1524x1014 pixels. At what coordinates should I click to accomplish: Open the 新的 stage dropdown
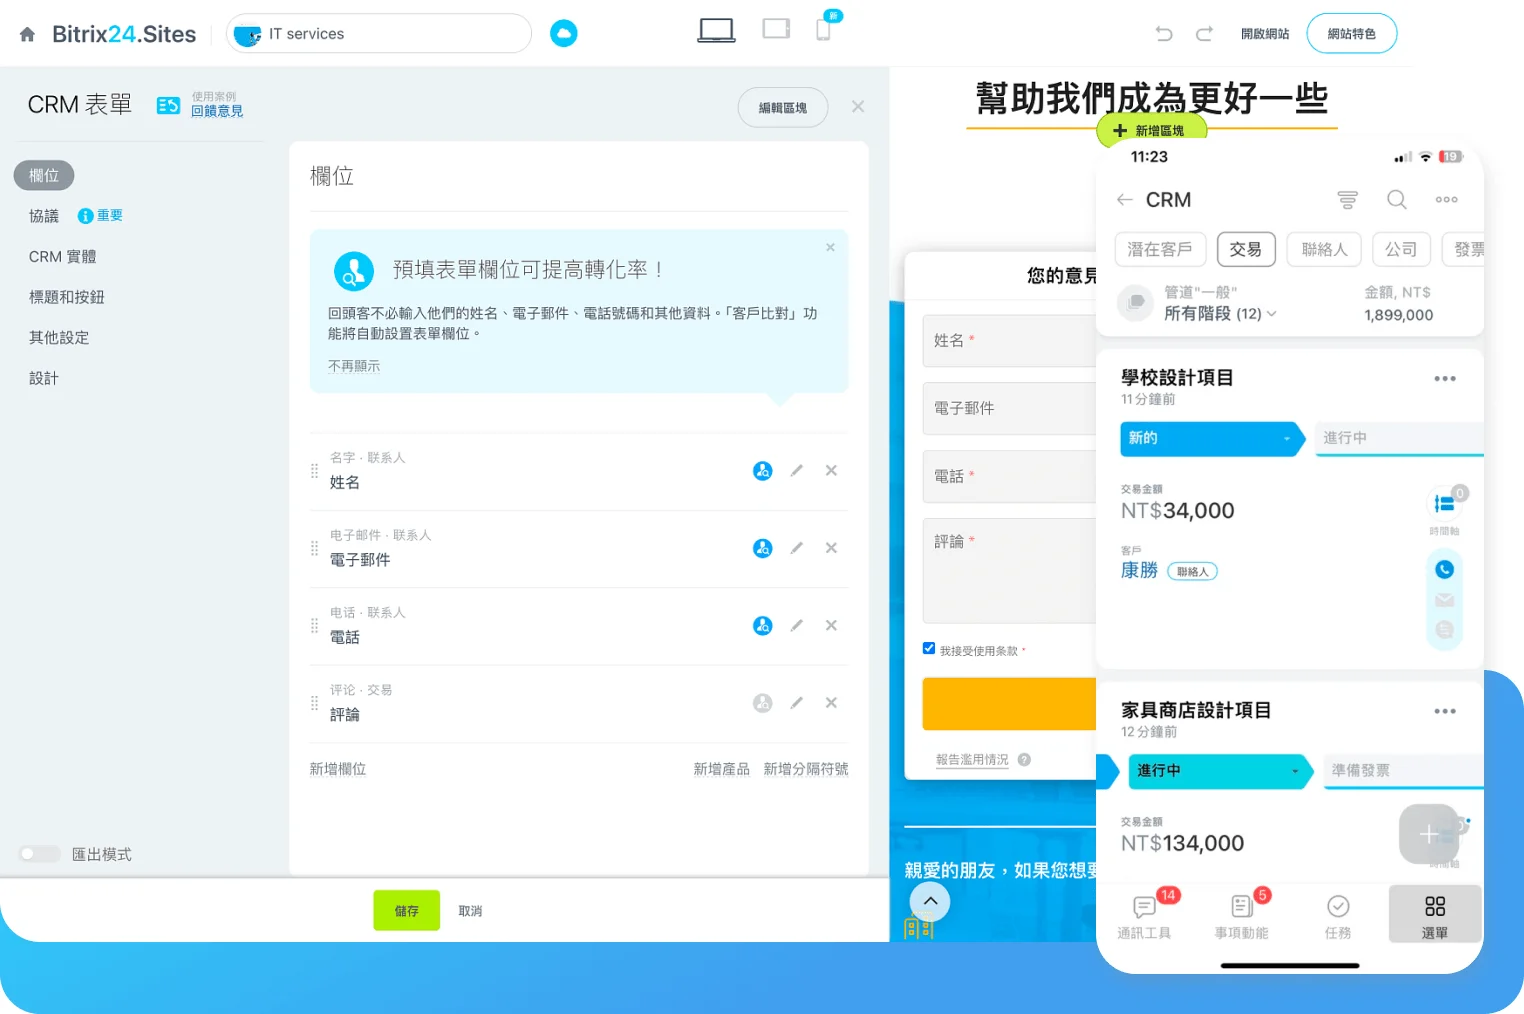point(1287,439)
